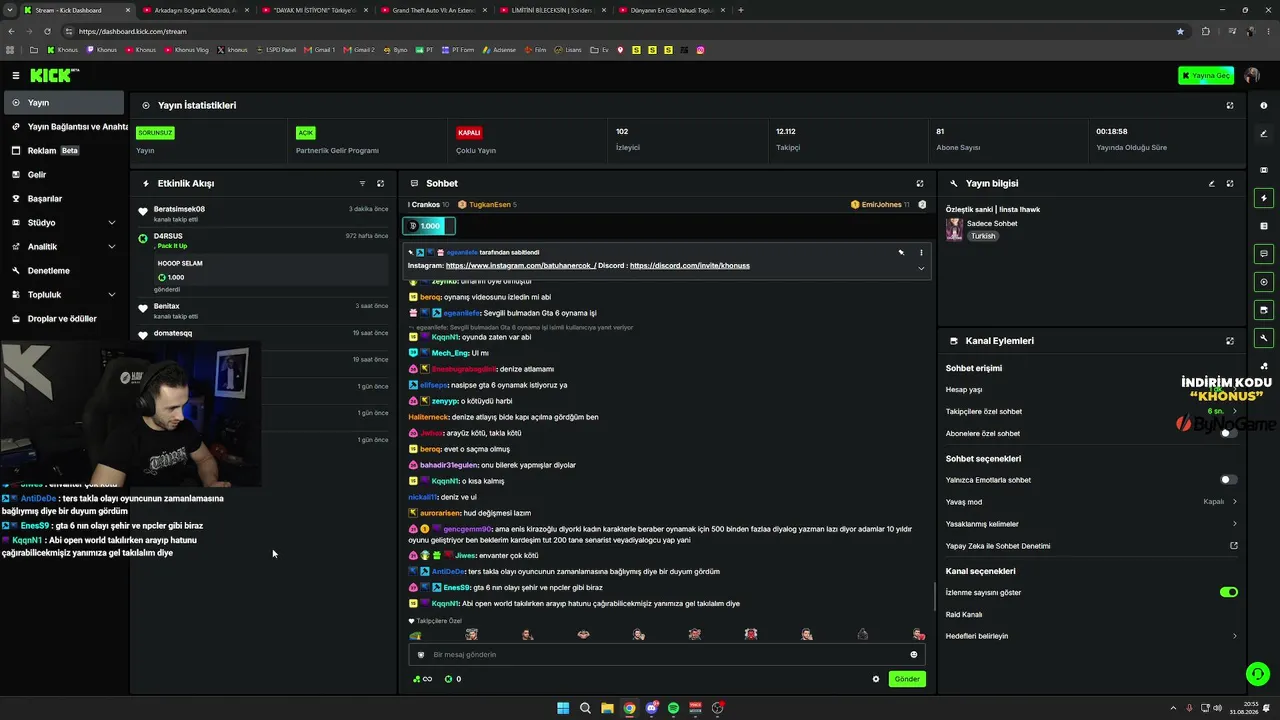The height and width of the screenshot is (720, 1280).
Task: Open Spotify from the Windows taskbar
Action: click(x=673, y=708)
